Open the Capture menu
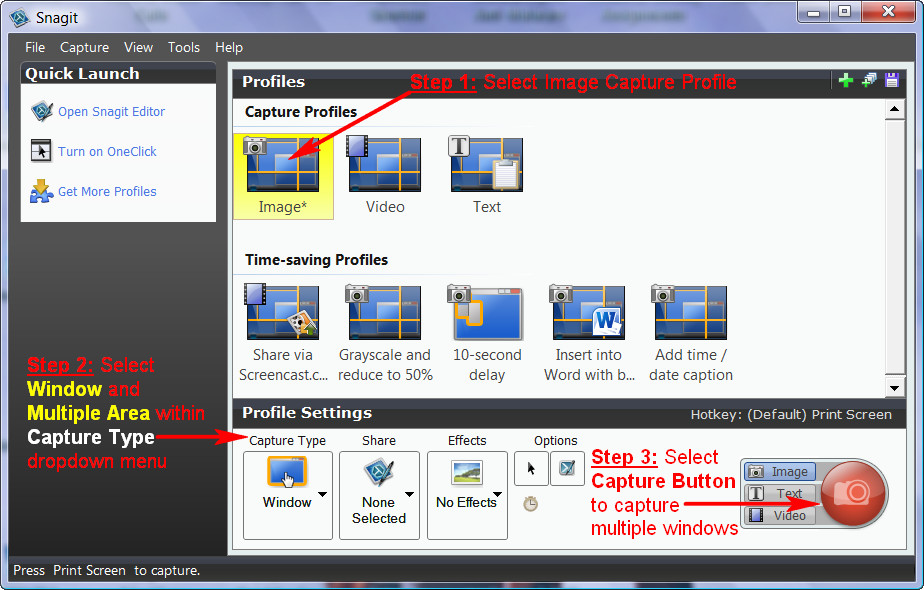The image size is (924, 590). point(84,47)
